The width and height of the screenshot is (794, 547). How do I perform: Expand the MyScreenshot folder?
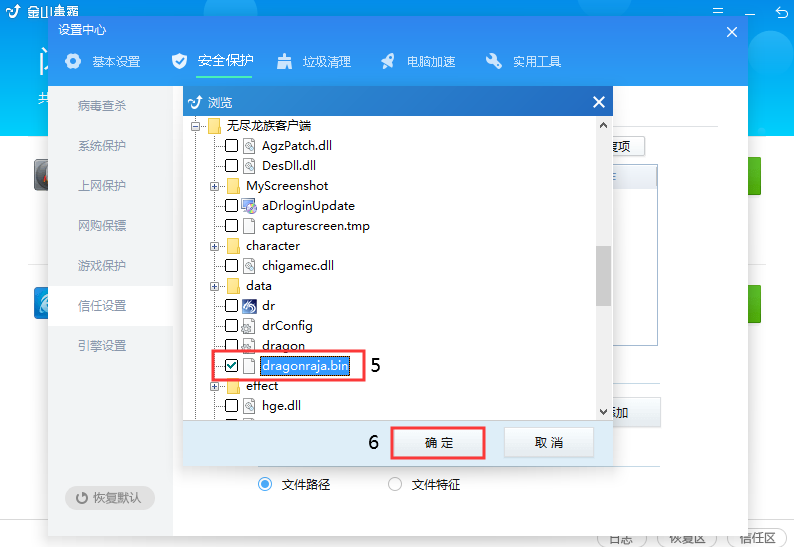point(214,186)
